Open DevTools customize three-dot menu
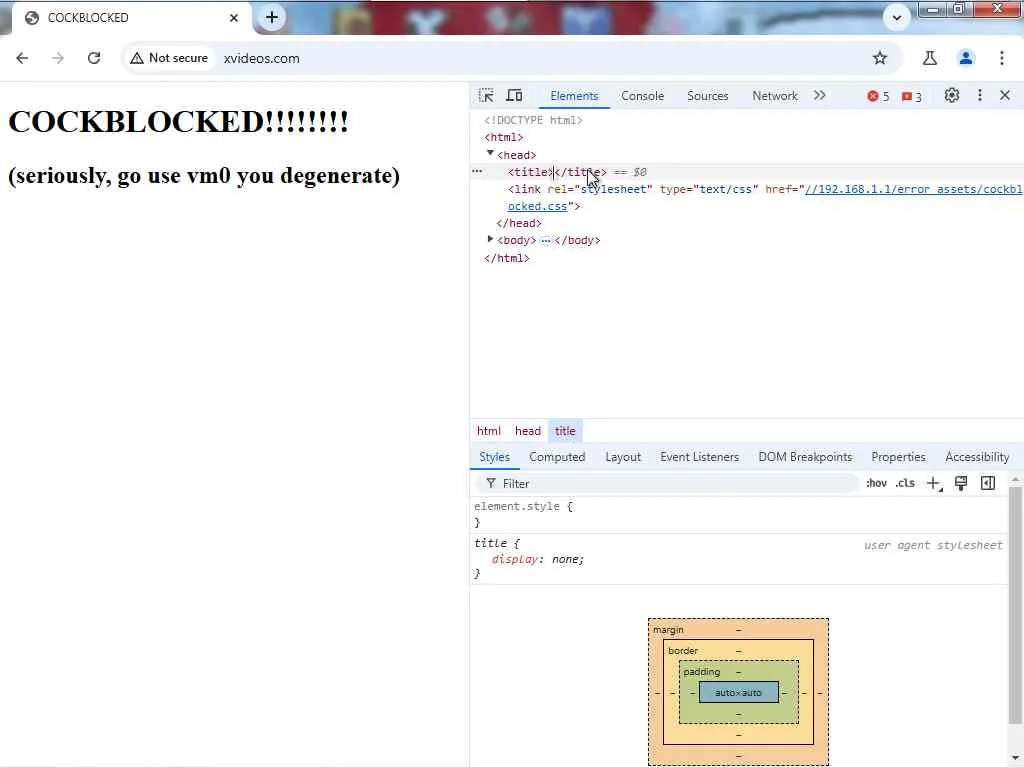The width and height of the screenshot is (1024, 768). (980, 95)
